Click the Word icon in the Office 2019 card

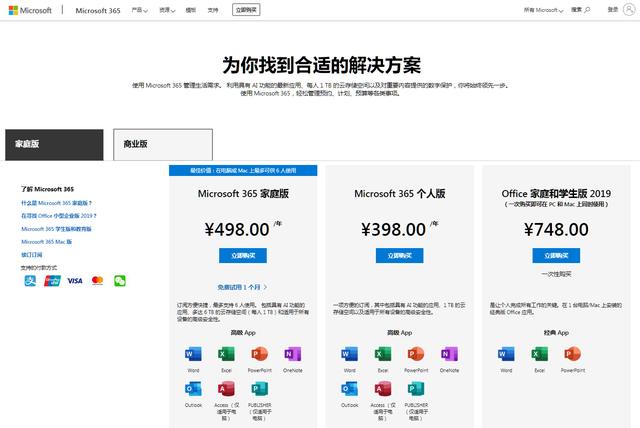[x=506, y=354]
